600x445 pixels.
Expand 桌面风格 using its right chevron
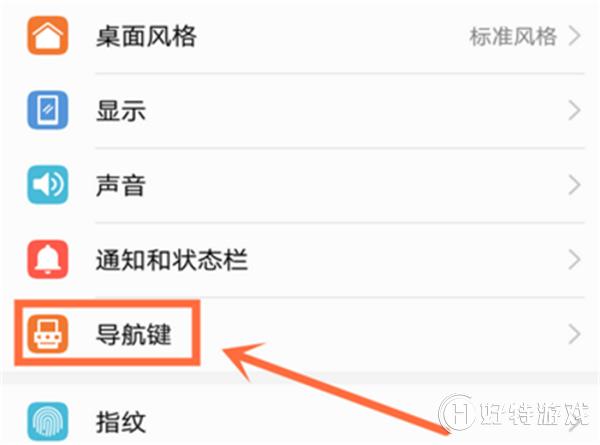574,36
